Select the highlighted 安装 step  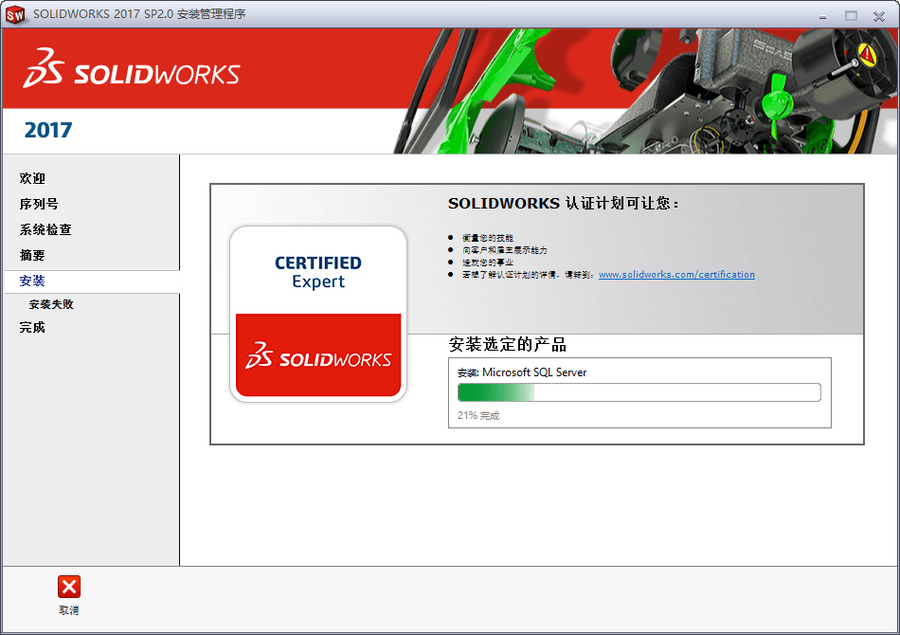[32, 282]
